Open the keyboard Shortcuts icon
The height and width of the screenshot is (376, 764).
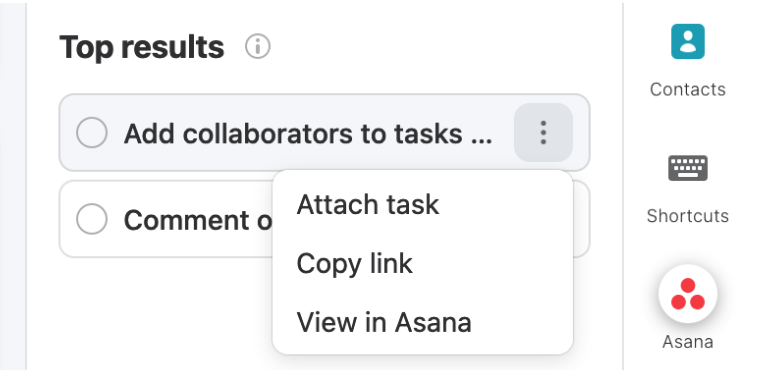point(688,168)
